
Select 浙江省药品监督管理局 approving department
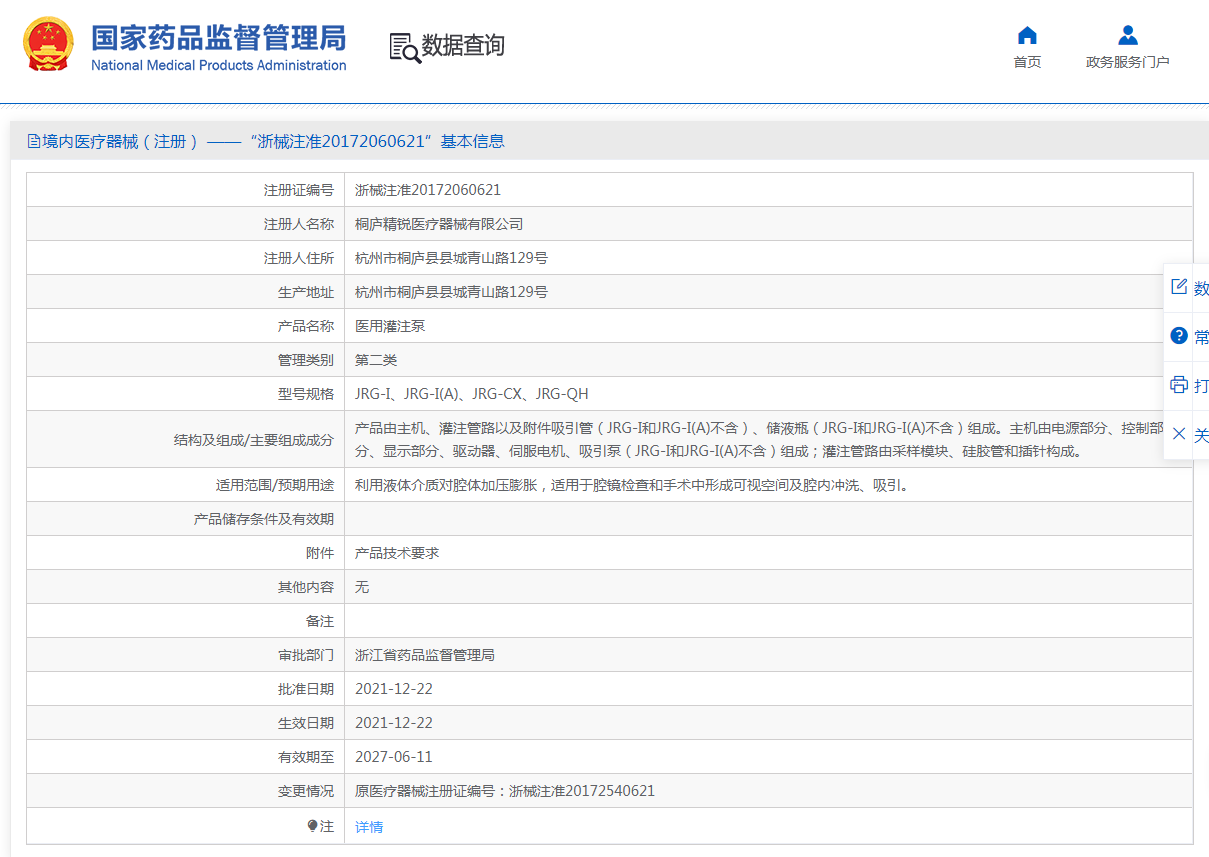pos(425,655)
